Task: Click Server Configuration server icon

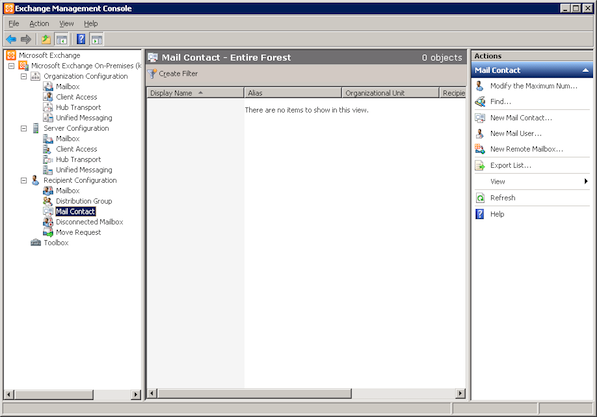Action: (35, 128)
